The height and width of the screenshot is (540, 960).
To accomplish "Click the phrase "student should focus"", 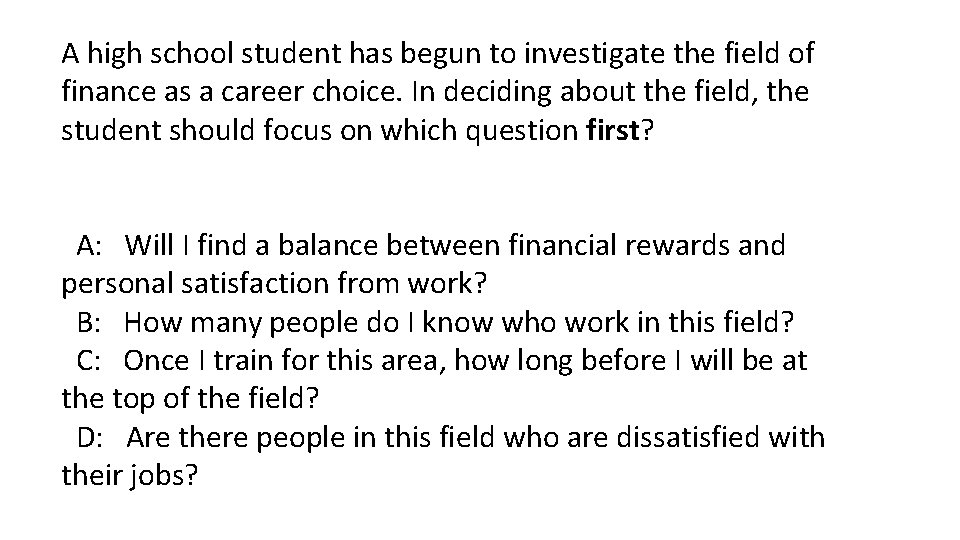I will (184, 131).
